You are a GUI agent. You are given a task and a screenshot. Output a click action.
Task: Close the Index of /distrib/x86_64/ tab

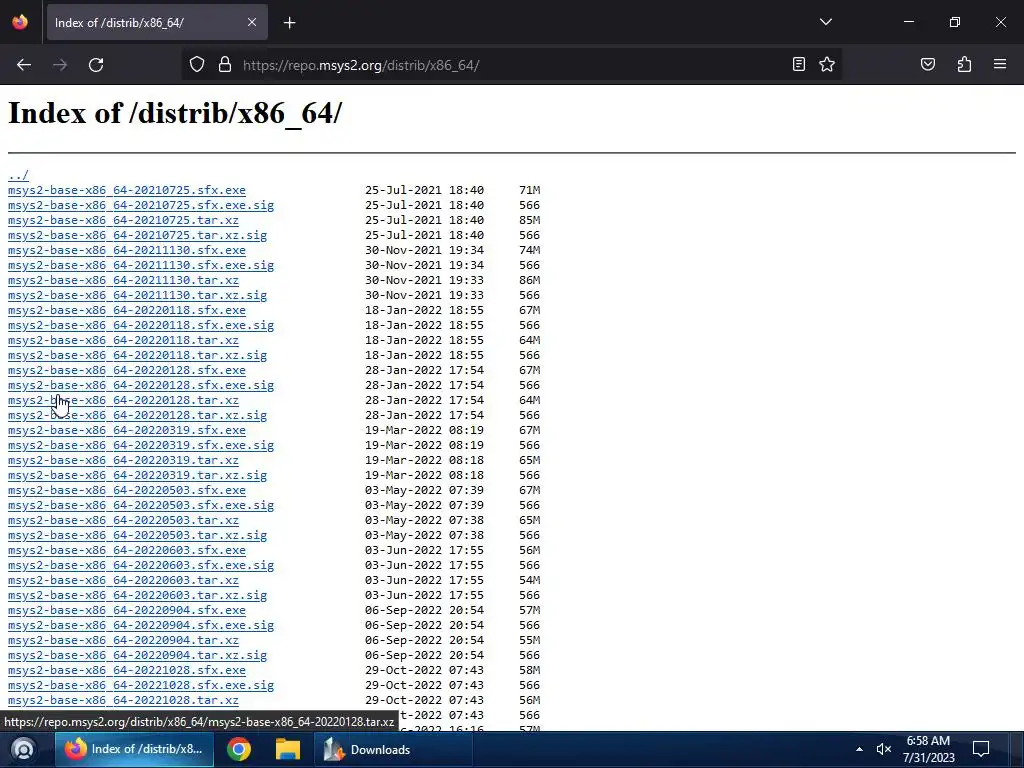coord(251,22)
